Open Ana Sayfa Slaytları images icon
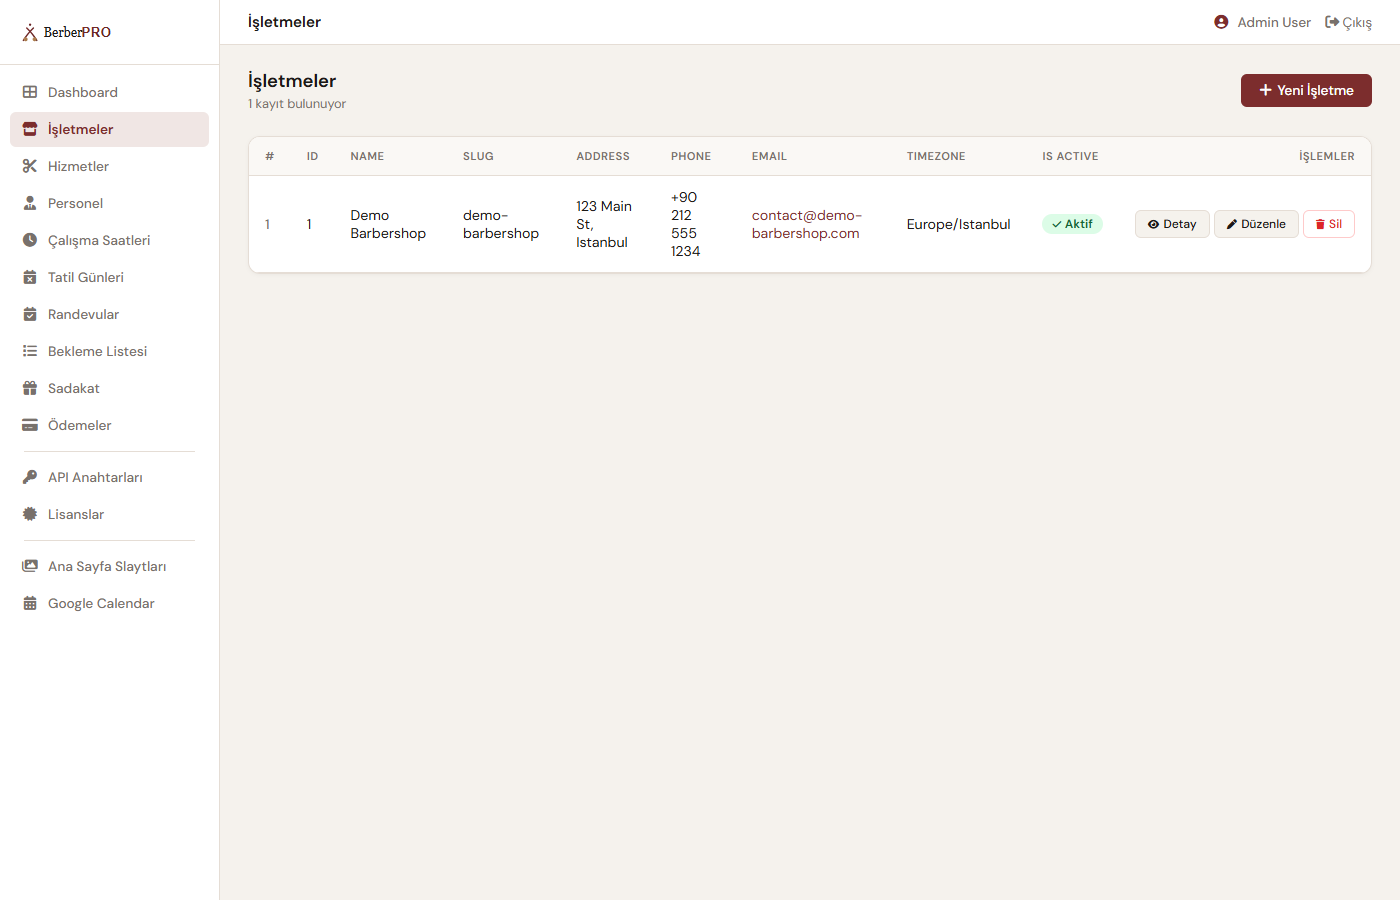 pos(30,566)
